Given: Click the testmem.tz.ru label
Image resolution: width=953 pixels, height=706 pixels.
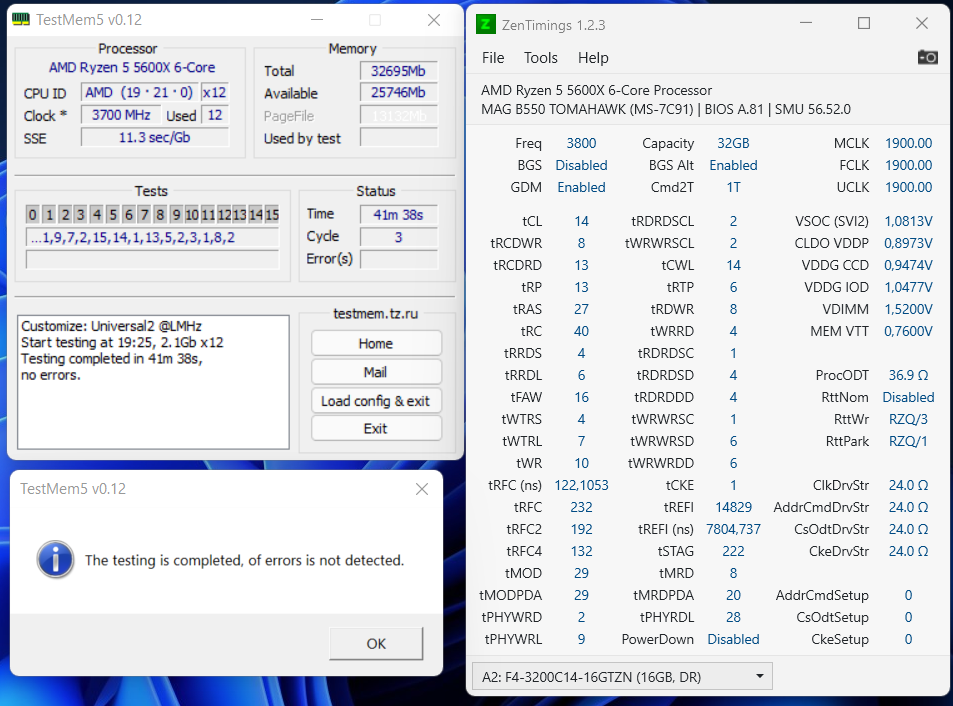Looking at the screenshot, I should (x=376, y=314).
